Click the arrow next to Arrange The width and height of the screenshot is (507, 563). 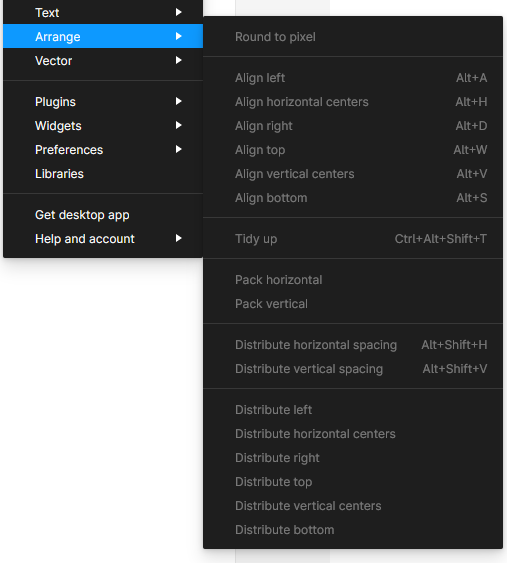pyautogui.click(x=178, y=36)
